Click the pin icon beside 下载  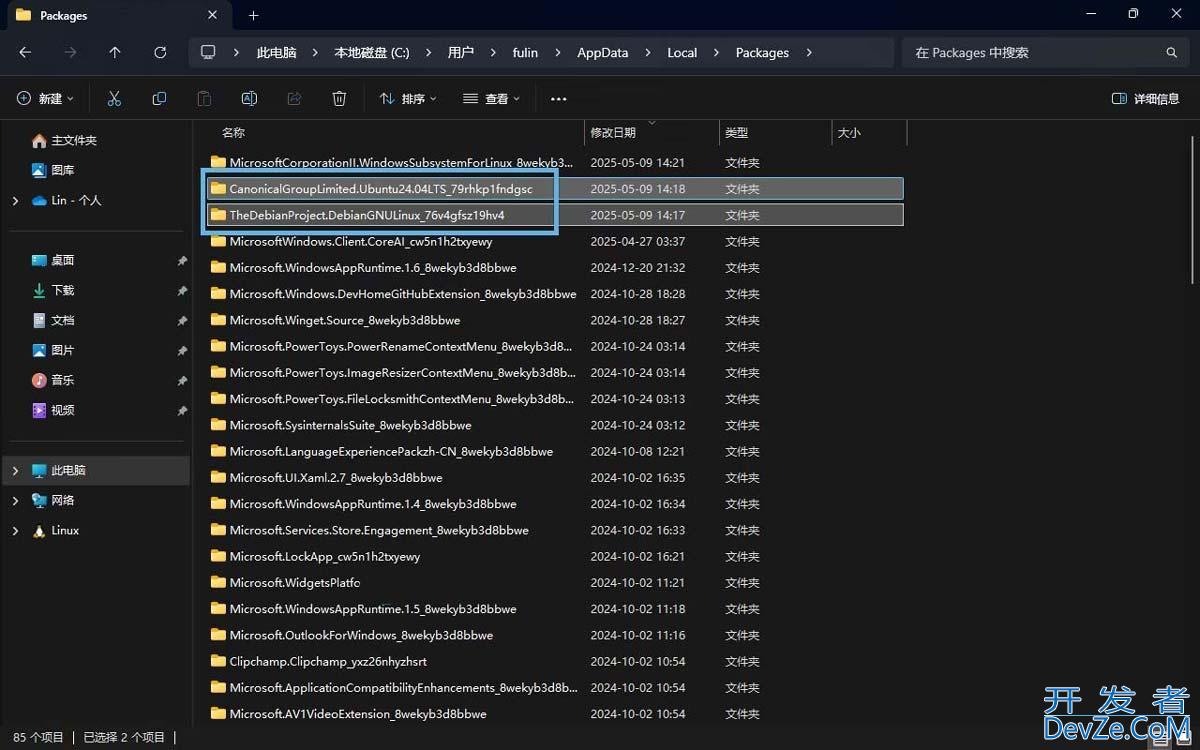[x=182, y=290]
